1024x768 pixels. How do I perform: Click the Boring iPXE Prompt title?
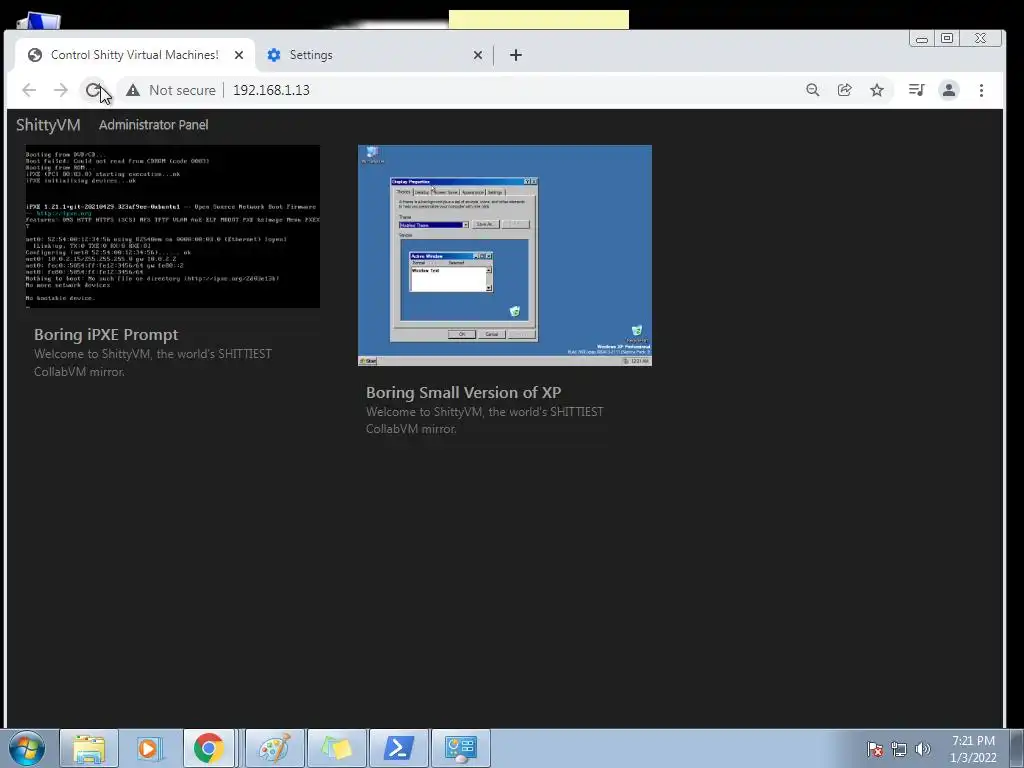pyautogui.click(x=106, y=334)
